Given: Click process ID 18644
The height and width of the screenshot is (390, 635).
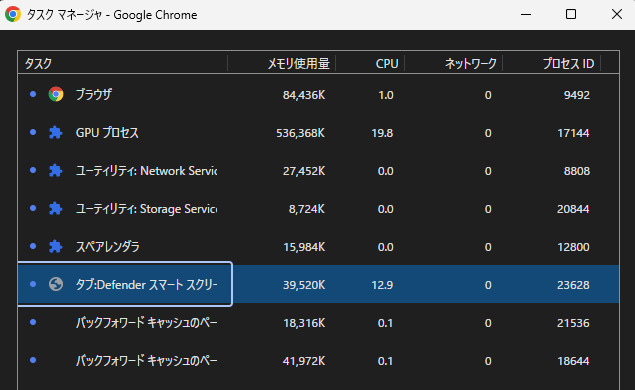Looking at the screenshot, I should [x=573, y=361].
